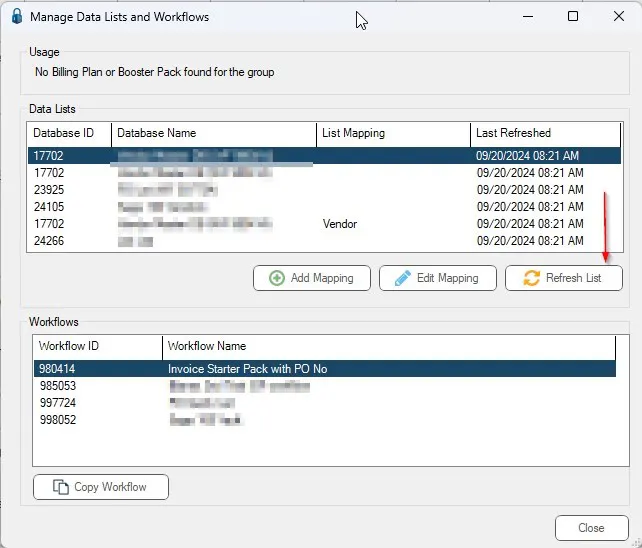The height and width of the screenshot is (548, 642).
Task: Click the Add Mapping button
Action: click(x=312, y=278)
